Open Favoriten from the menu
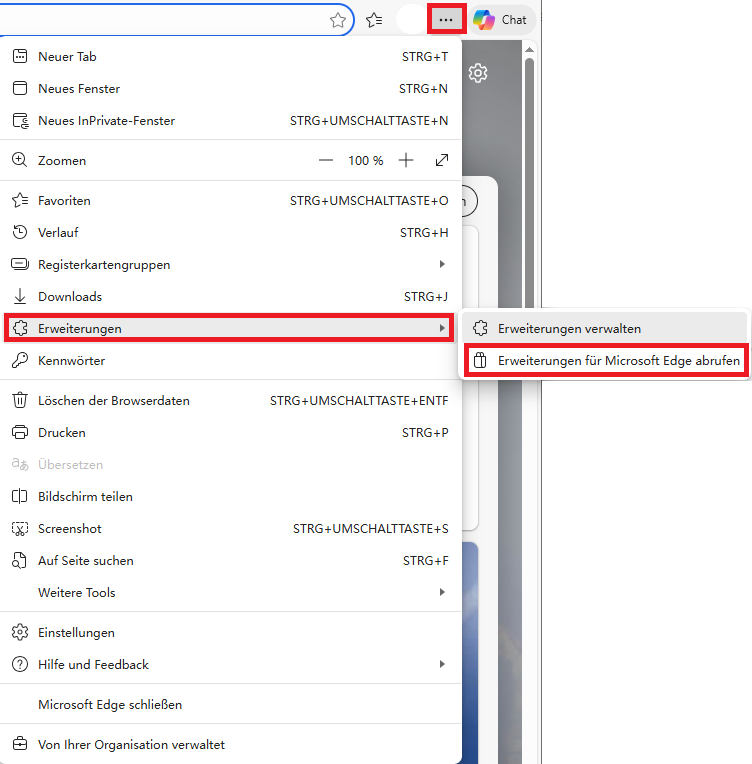 pyautogui.click(x=231, y=201)
